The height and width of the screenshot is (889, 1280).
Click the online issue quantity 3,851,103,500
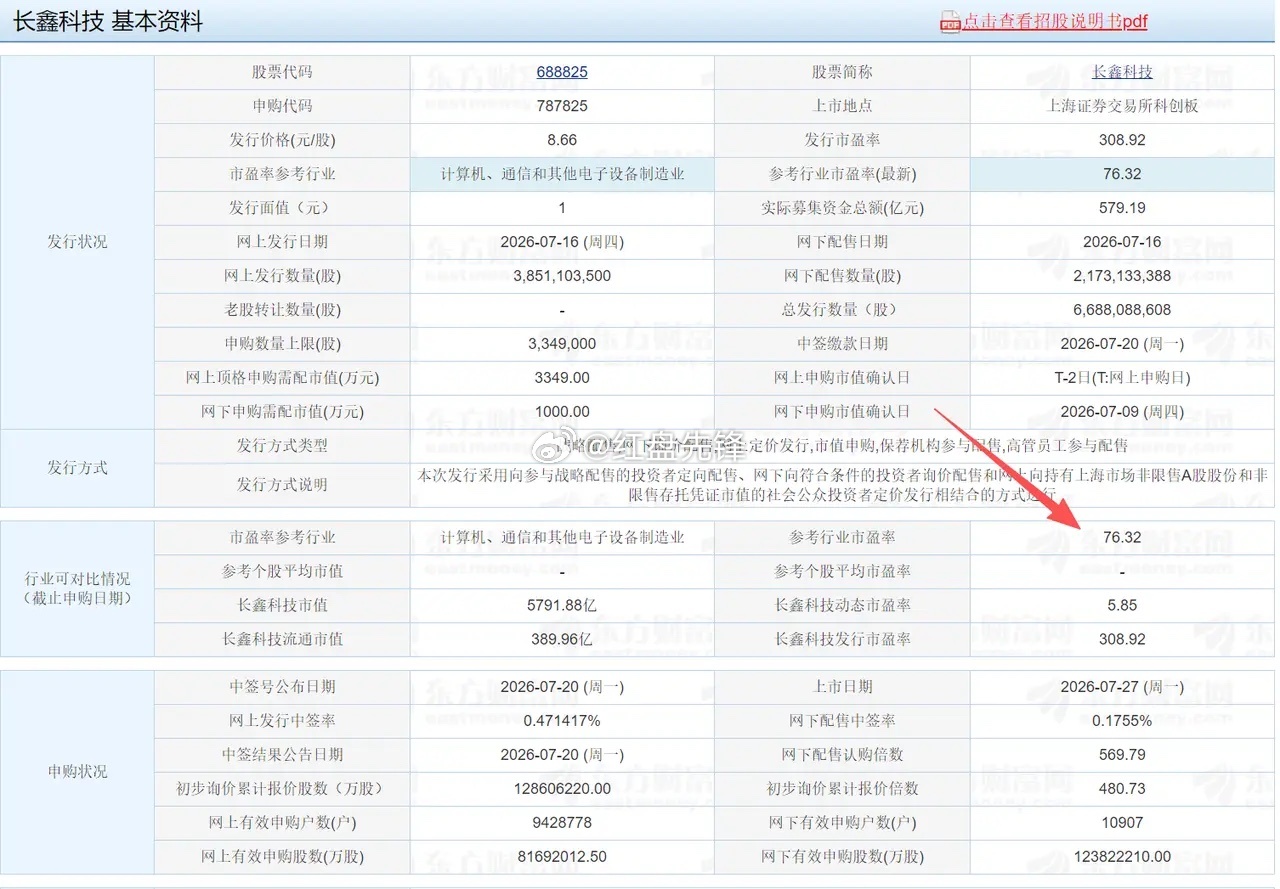[562, 276]
